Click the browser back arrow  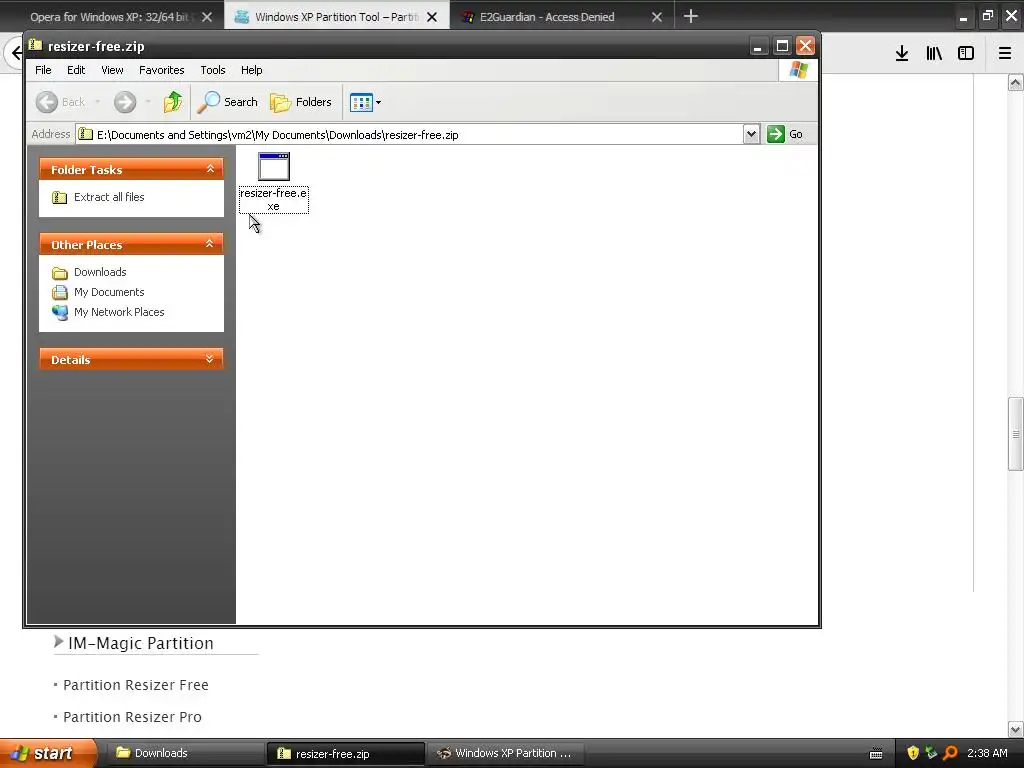click(16, 54)
